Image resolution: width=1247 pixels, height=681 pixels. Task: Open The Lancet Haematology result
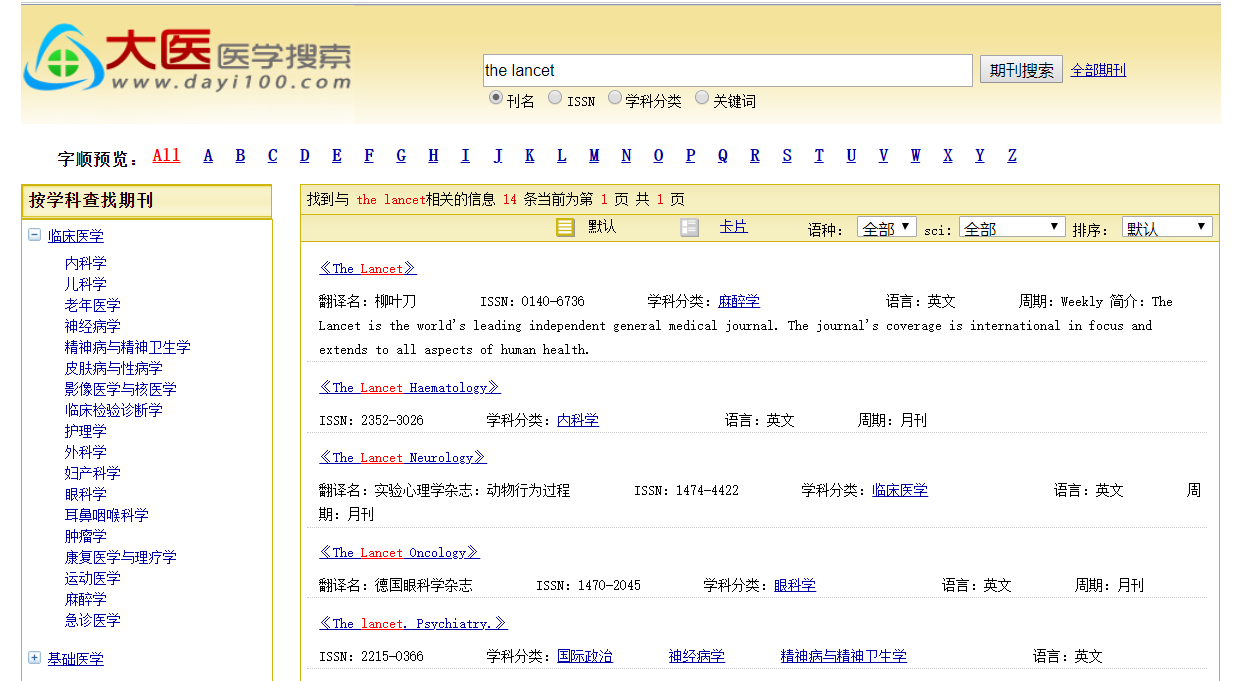tap(410, 387)
